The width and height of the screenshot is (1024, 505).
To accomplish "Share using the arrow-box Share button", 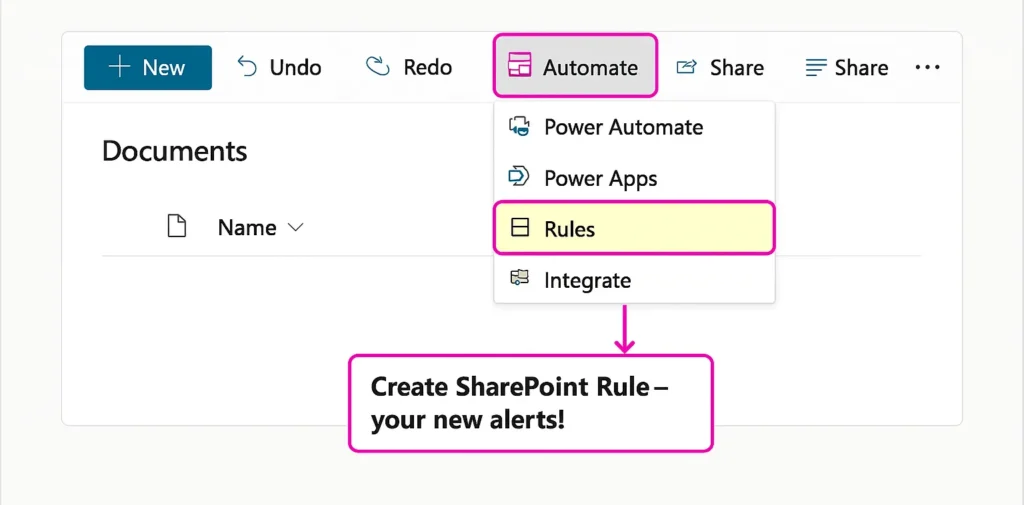I will coord(720,67).
